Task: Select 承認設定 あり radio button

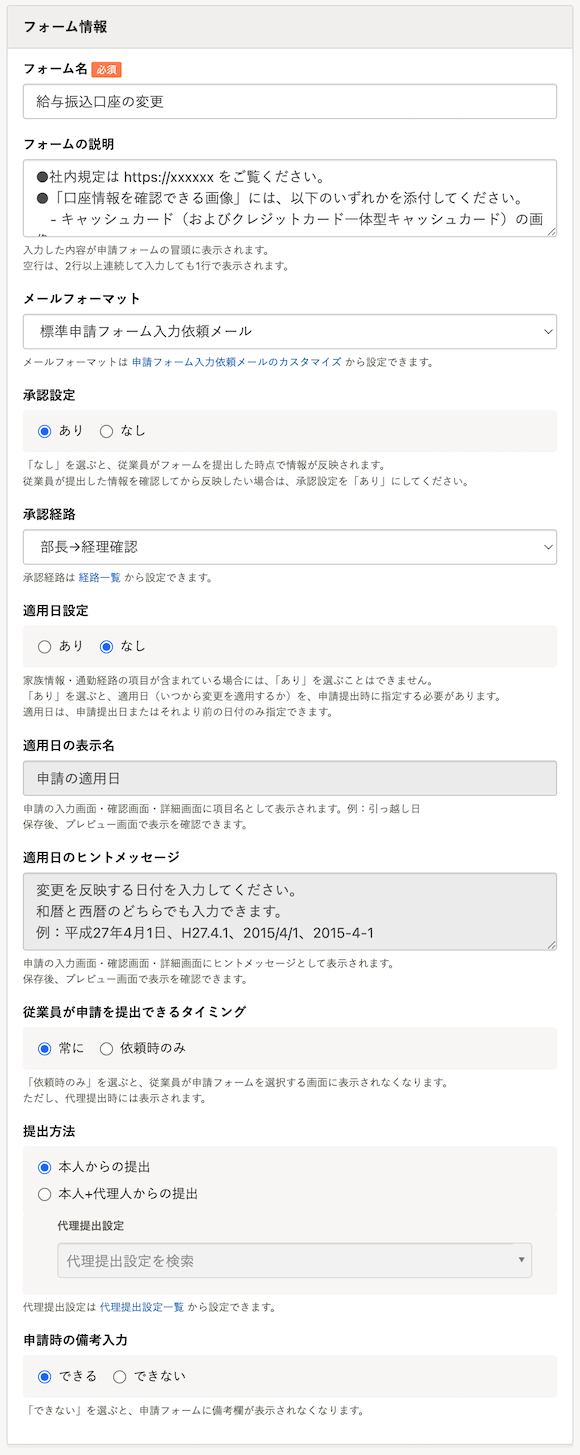Action: [44, 431]
